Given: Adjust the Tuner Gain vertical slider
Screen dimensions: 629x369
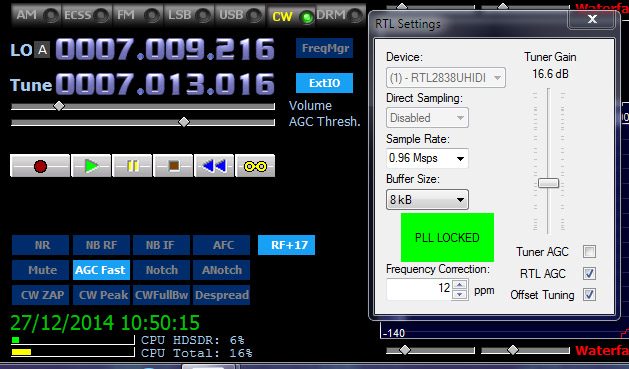Looking at the screenshot, I should (548, 183).
